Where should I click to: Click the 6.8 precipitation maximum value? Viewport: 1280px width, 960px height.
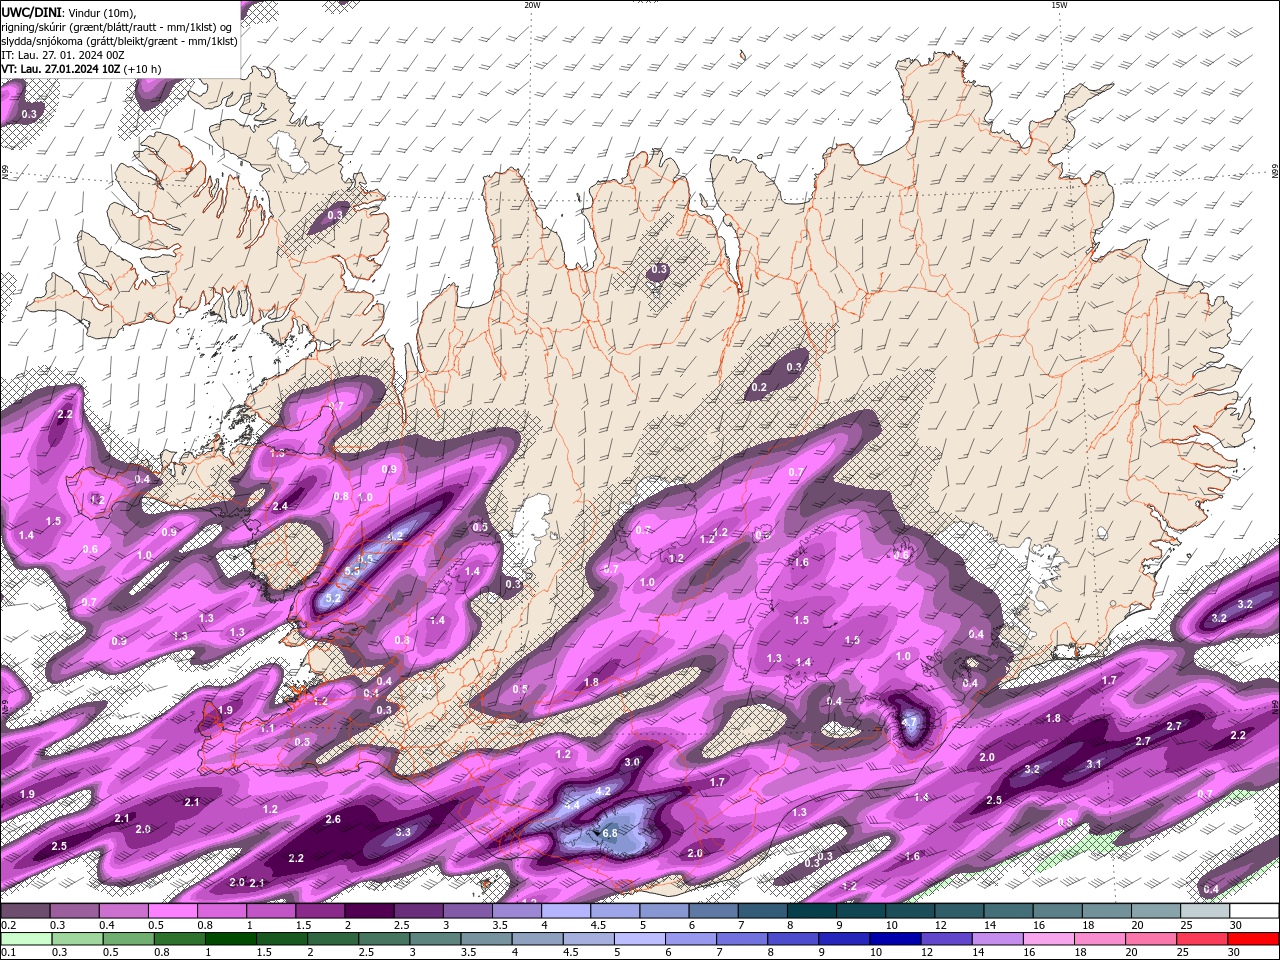610,832
